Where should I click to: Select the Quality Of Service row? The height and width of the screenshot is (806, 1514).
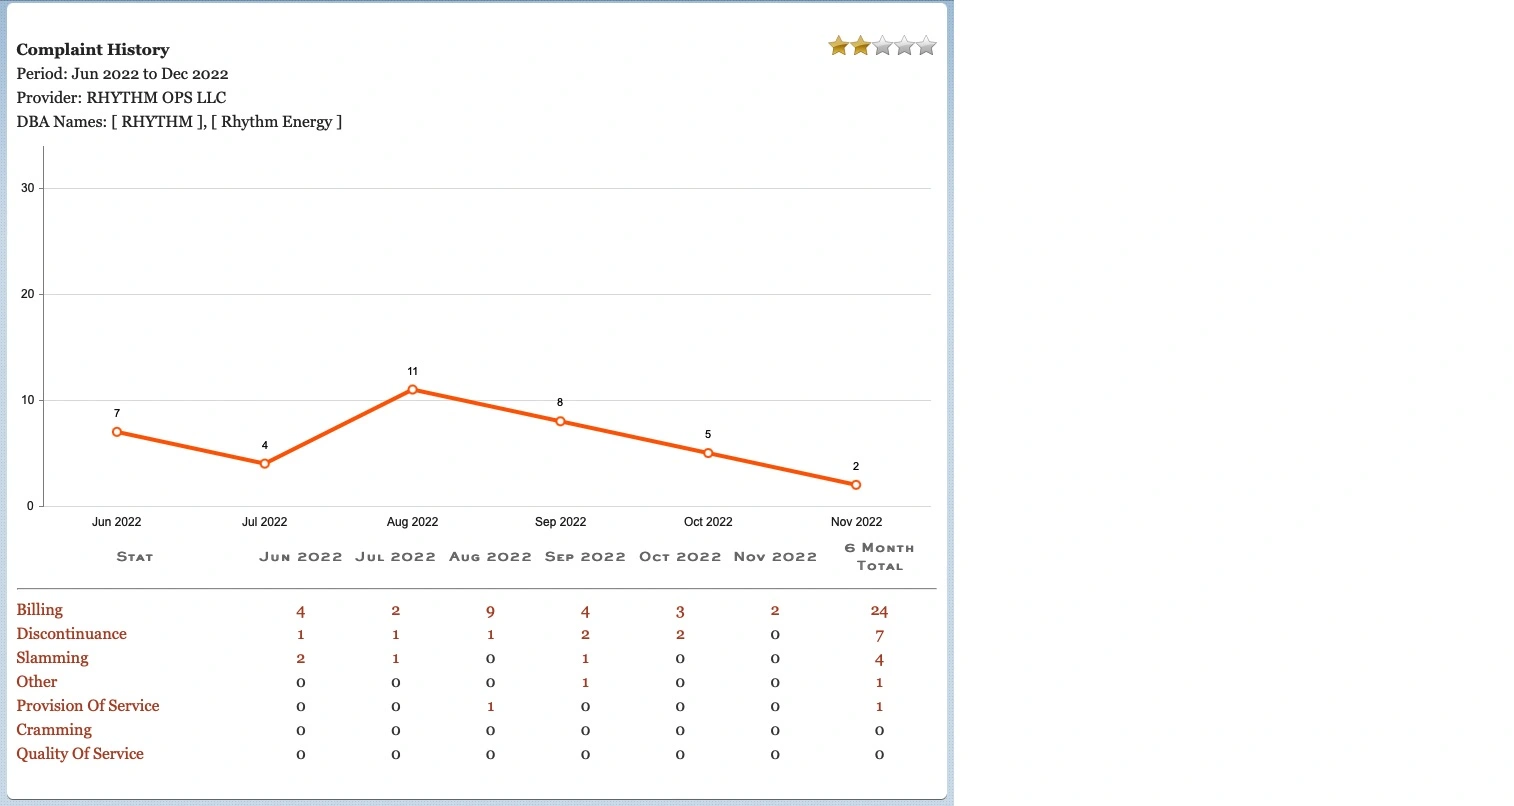tap(80, 754)
